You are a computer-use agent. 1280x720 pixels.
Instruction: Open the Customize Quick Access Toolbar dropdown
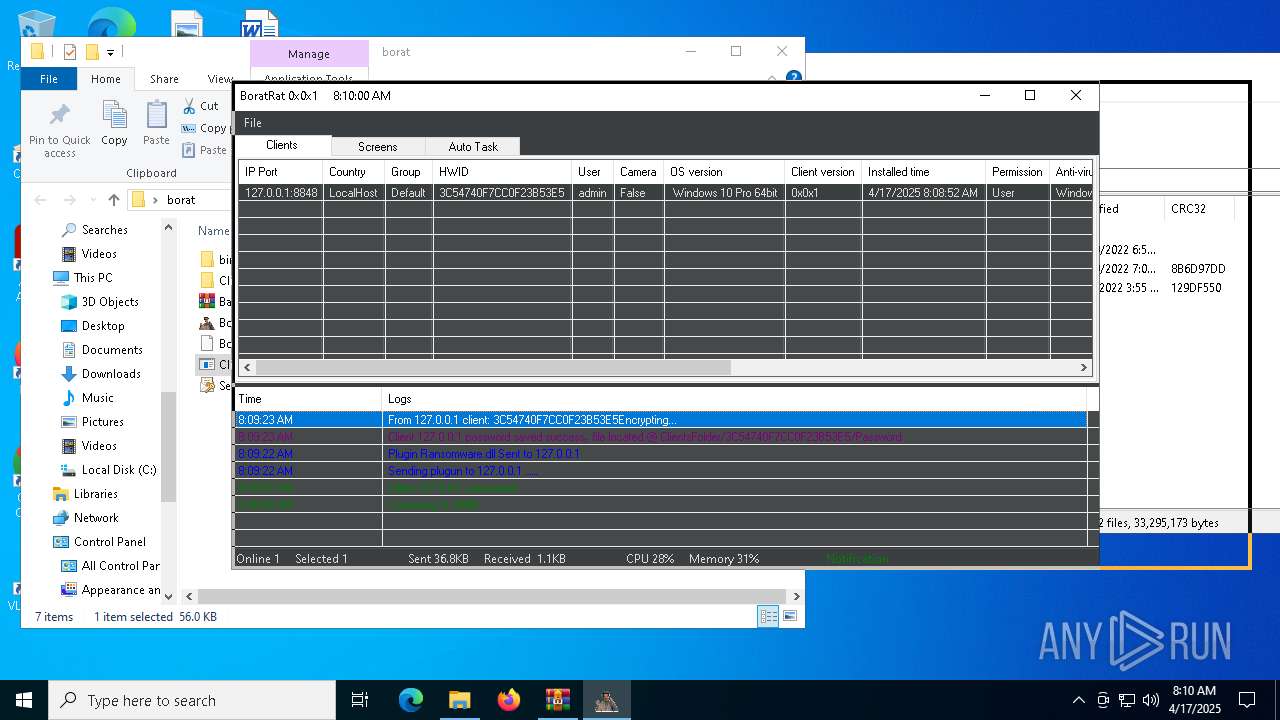click(111, 52)
